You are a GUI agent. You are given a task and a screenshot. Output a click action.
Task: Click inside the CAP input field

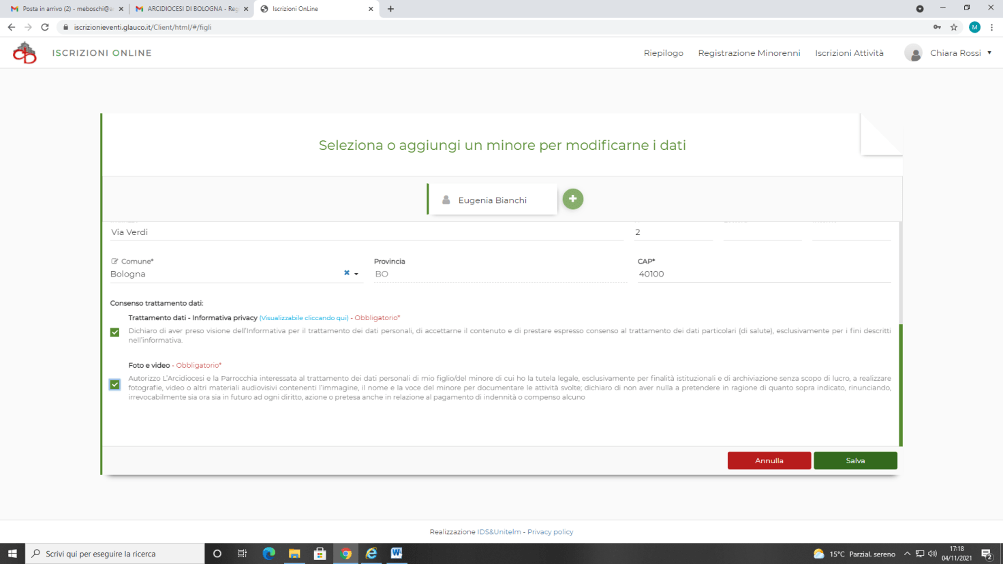coord(762,274)
